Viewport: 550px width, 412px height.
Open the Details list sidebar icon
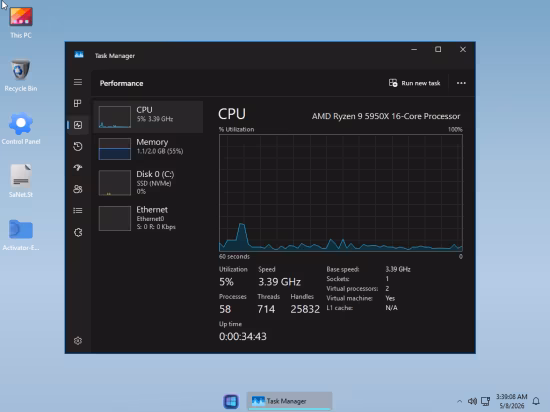(x=78, y=210)
